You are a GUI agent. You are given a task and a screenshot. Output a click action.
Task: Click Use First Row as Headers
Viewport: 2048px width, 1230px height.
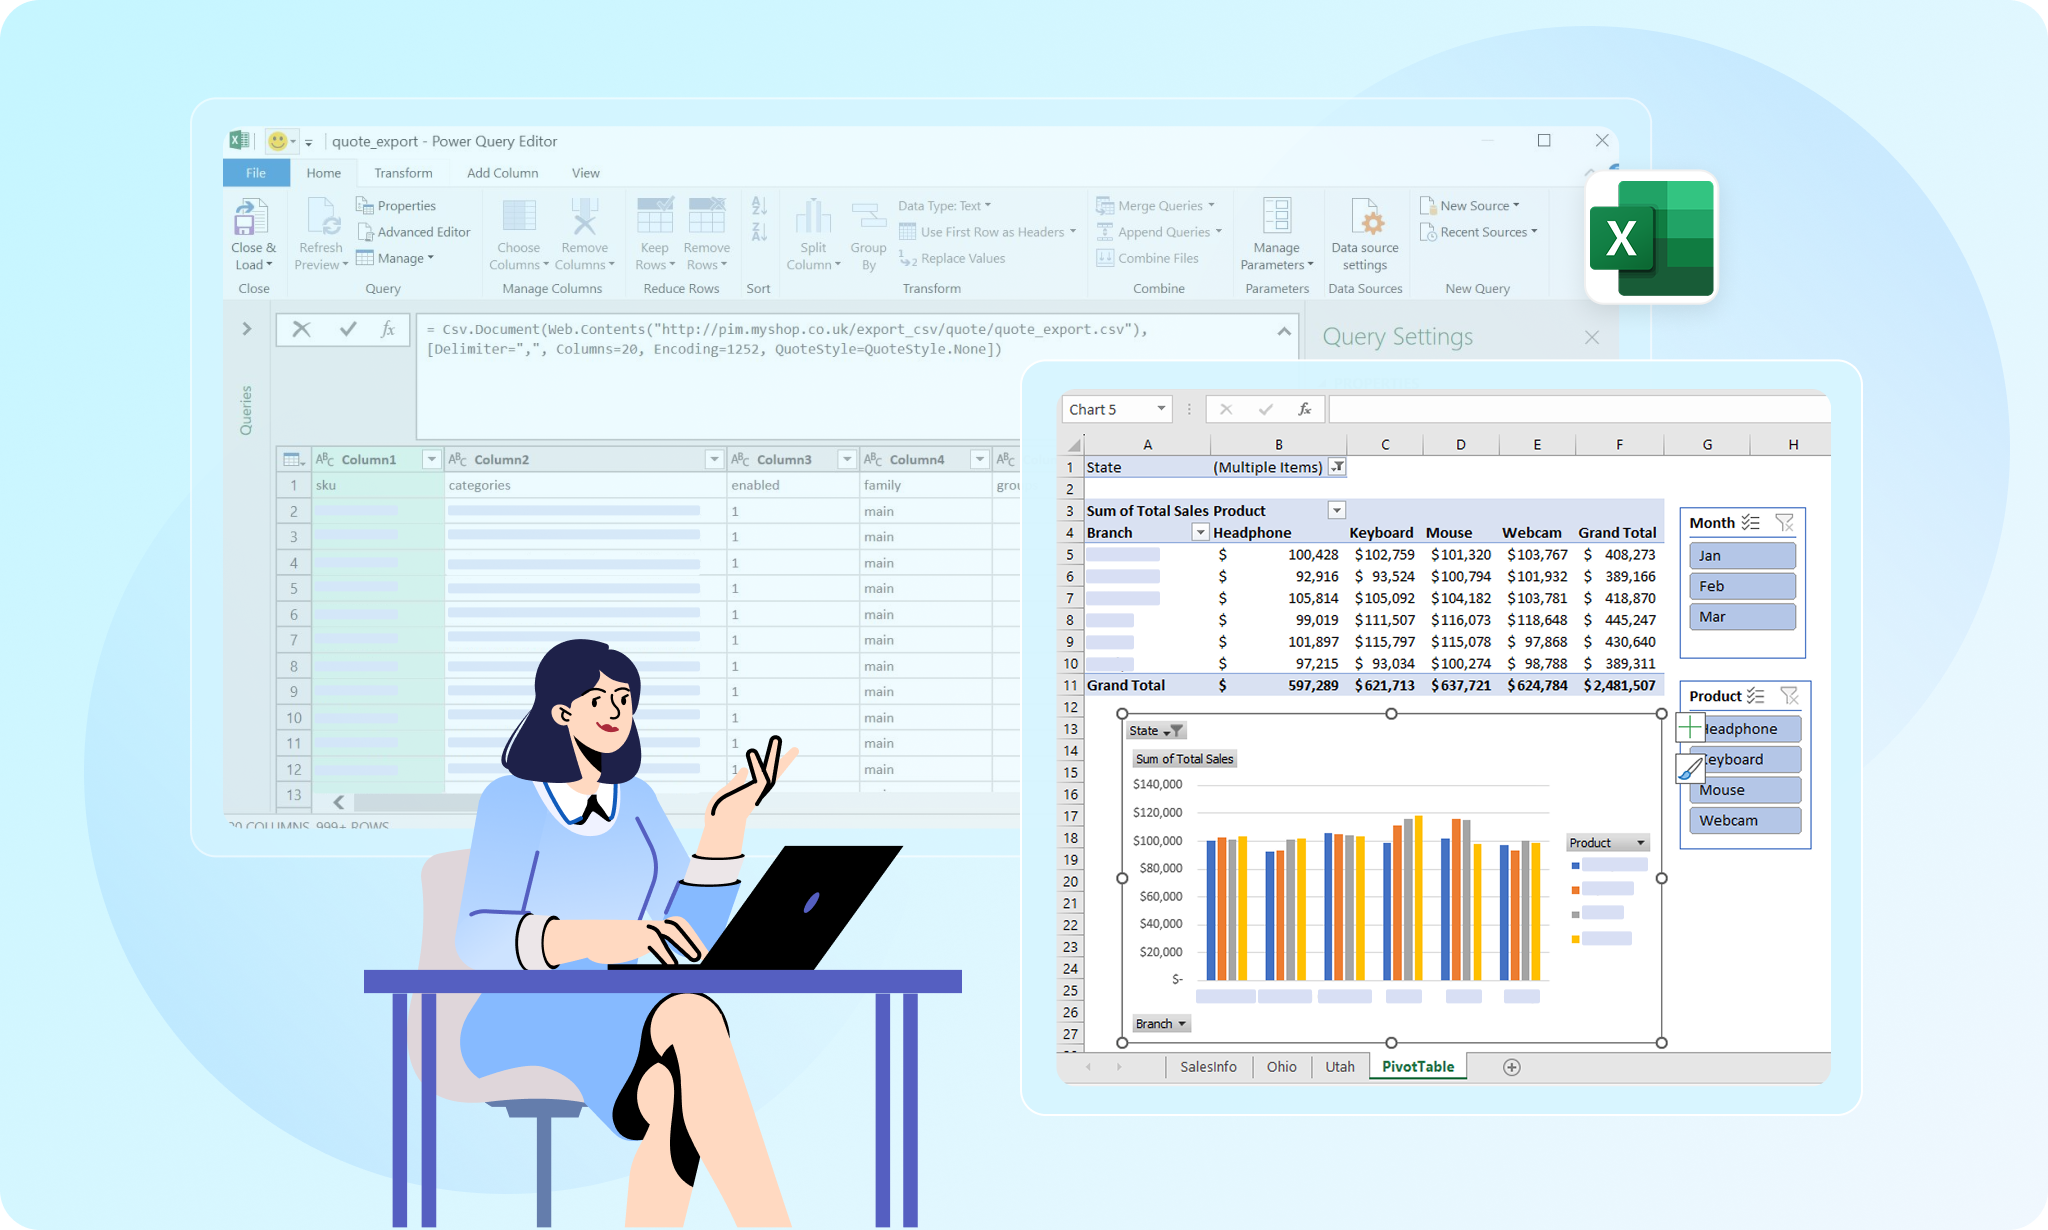tap(988, 232)
